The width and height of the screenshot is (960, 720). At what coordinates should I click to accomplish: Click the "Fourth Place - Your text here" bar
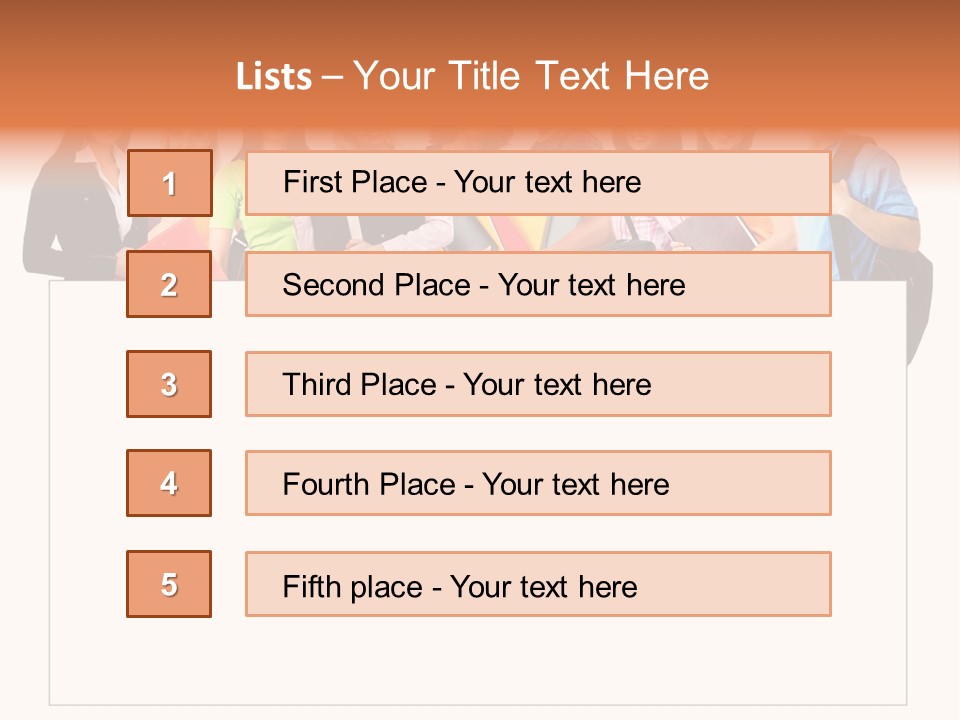click(x=538, y=483)
